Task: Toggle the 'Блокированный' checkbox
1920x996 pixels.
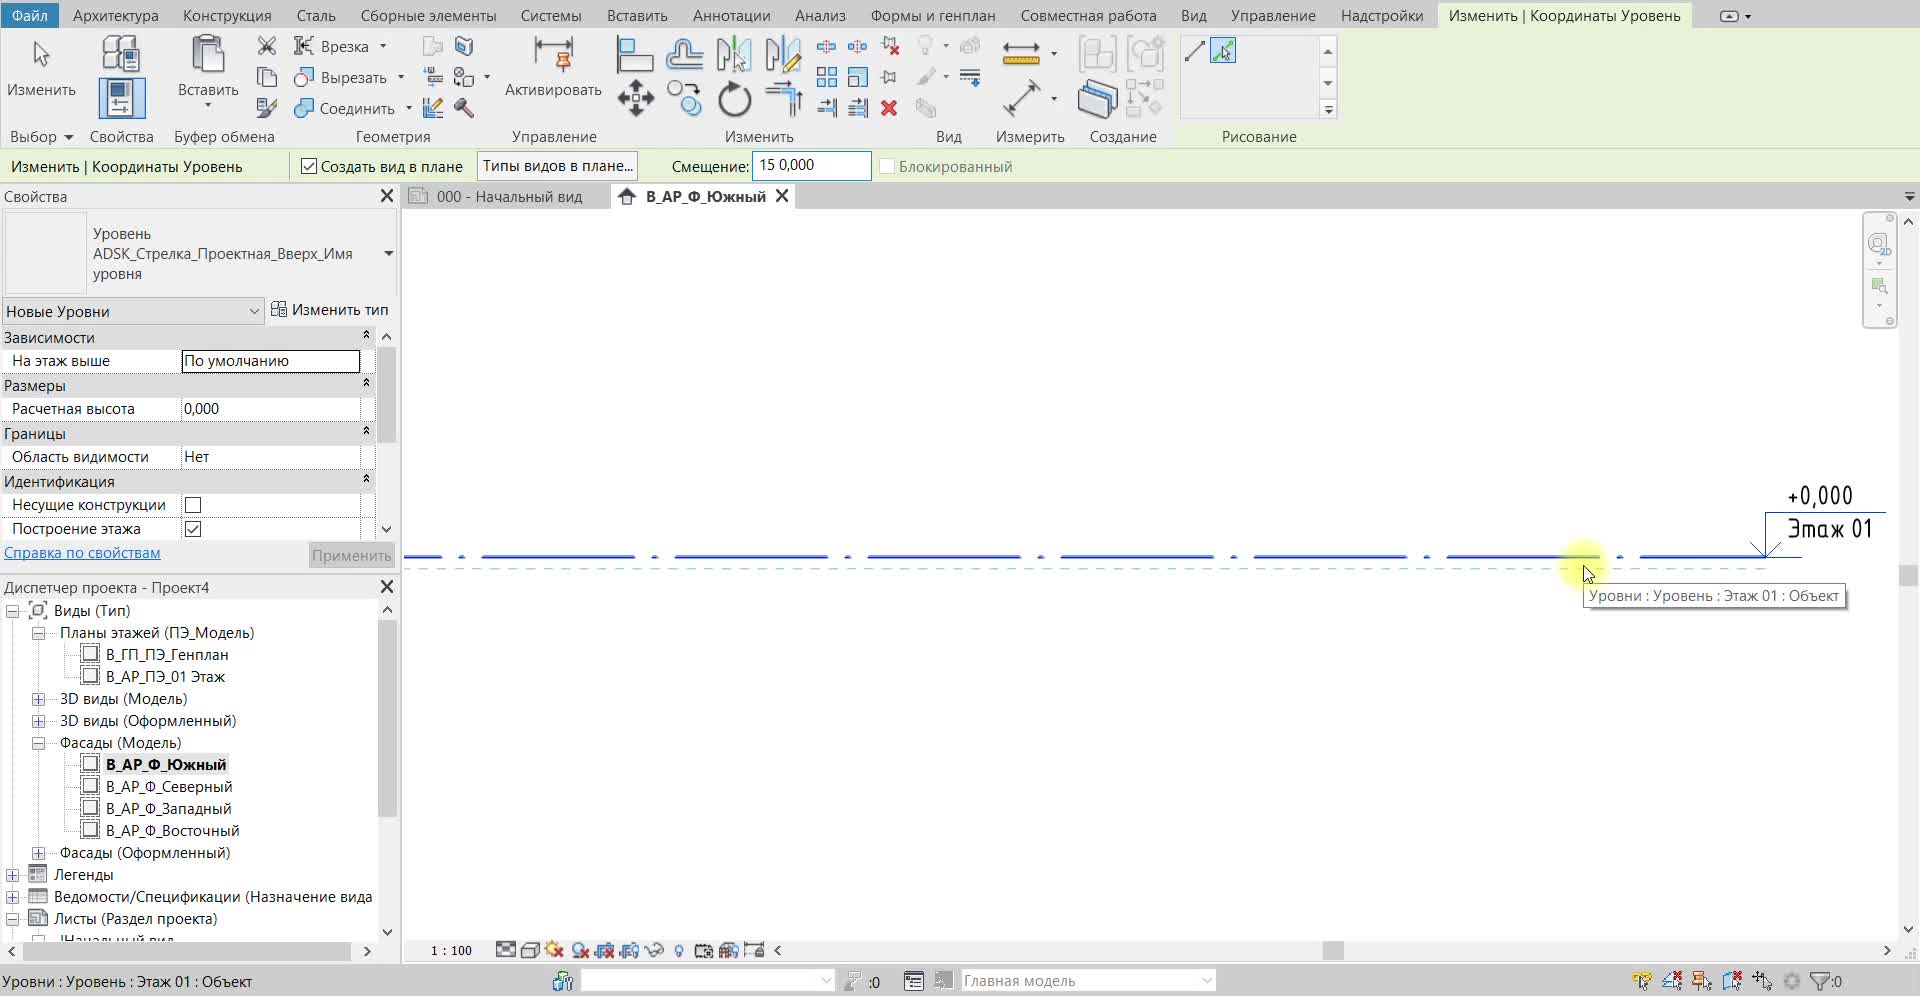Action: [x=887, y=166]
